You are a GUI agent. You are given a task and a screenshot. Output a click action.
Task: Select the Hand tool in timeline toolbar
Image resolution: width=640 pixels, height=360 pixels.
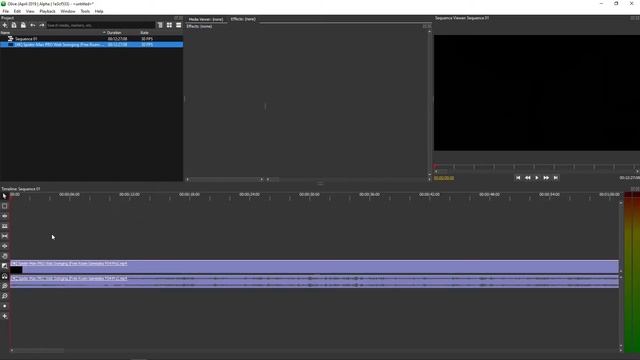pos(5,256)
